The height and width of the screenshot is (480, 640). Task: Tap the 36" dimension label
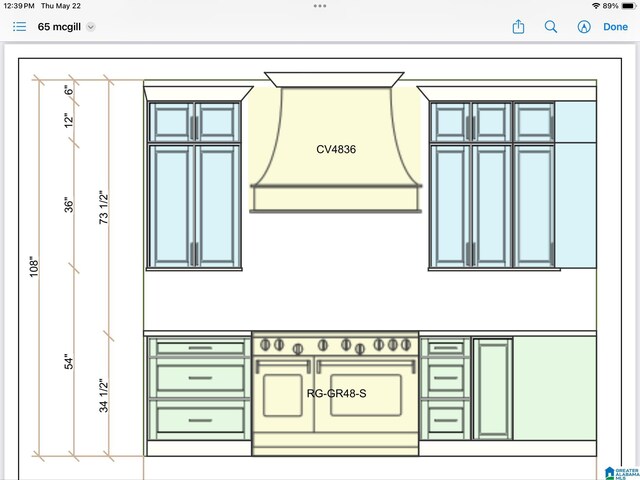click(x=69, y=205)
